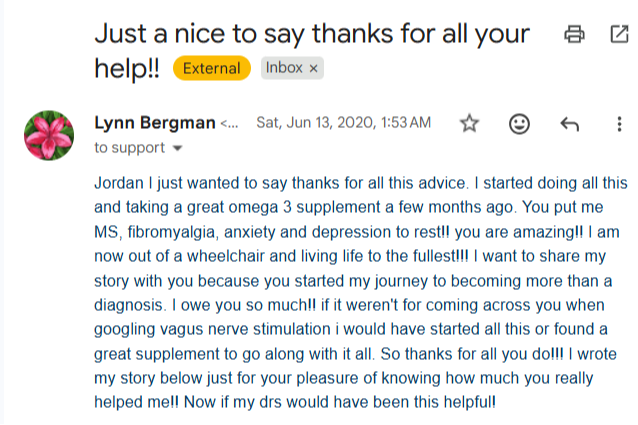
Task: Show the truncated sender email address
Action: coord(229,123)
